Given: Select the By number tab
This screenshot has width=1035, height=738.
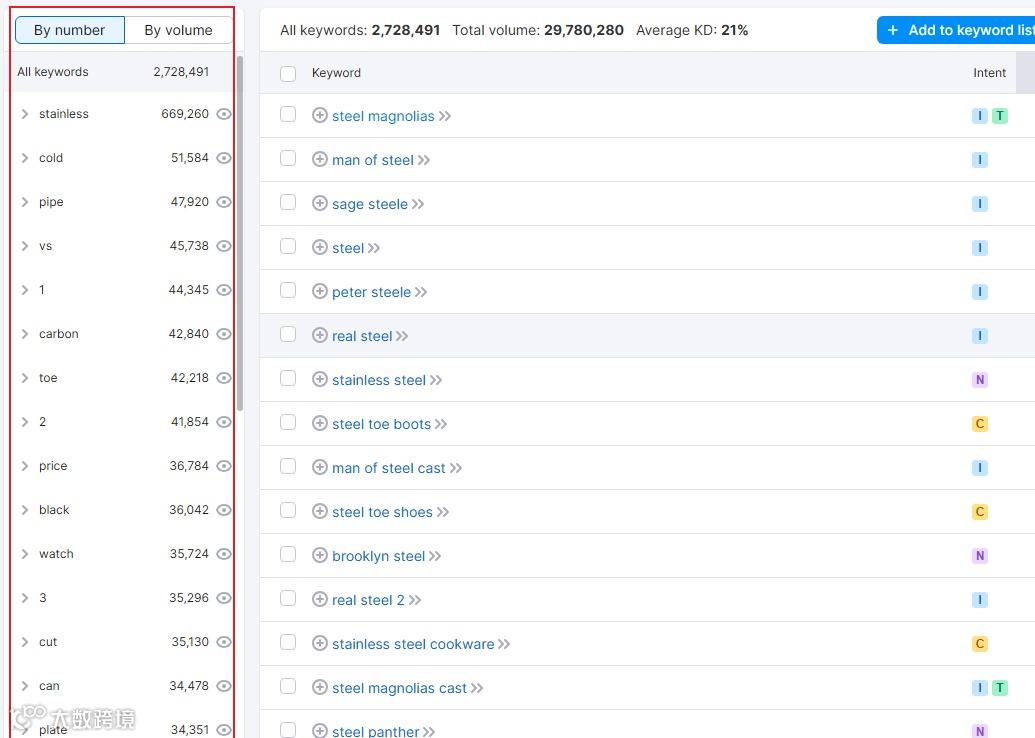Looking at the screenshot, I should click(x=70, y=30).
